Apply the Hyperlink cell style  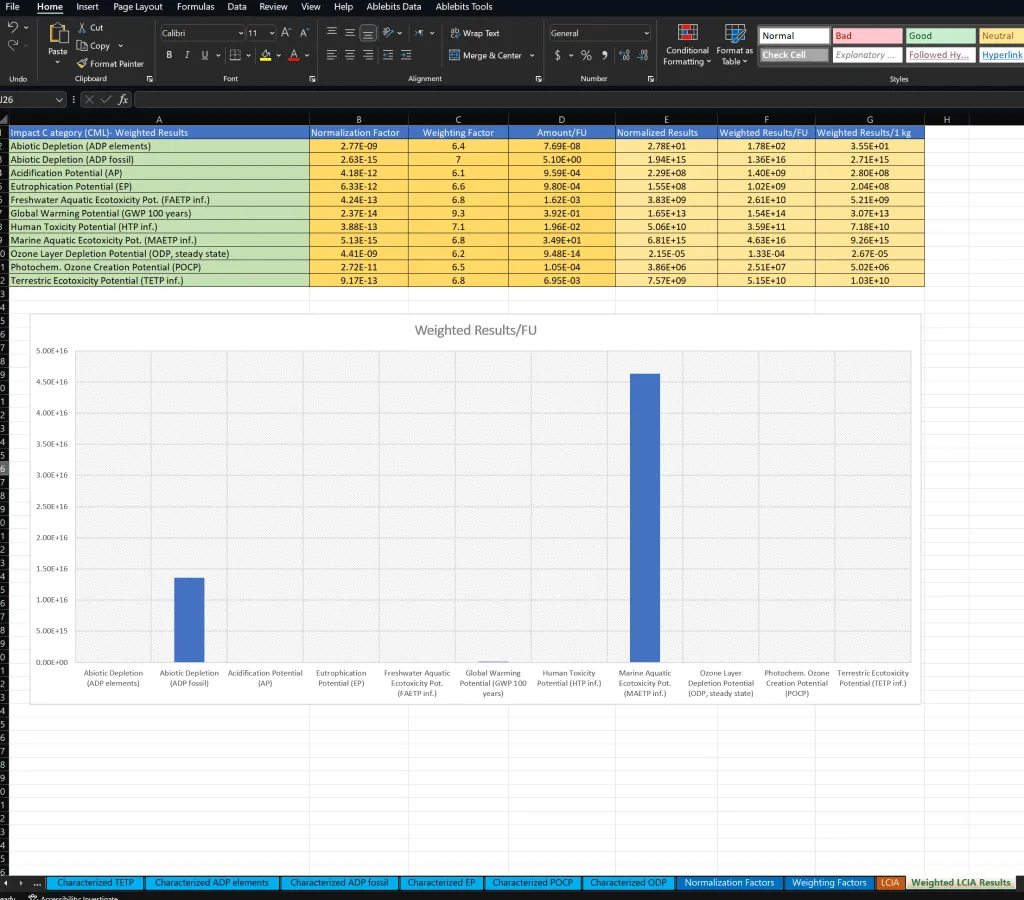[x=1001, y=54]
